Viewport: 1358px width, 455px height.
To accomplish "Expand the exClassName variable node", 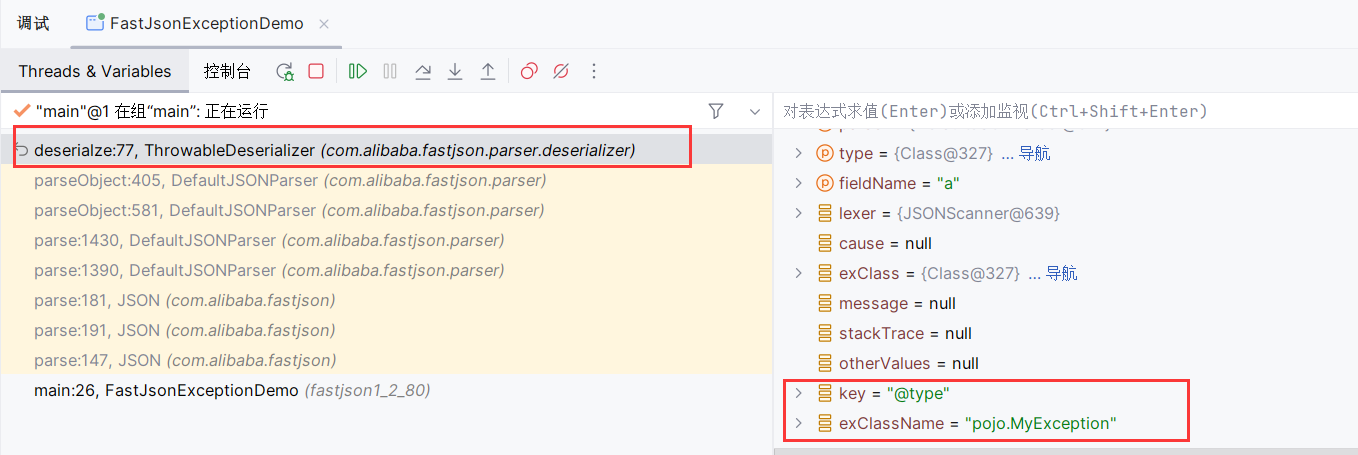I will tap(798, 423).
